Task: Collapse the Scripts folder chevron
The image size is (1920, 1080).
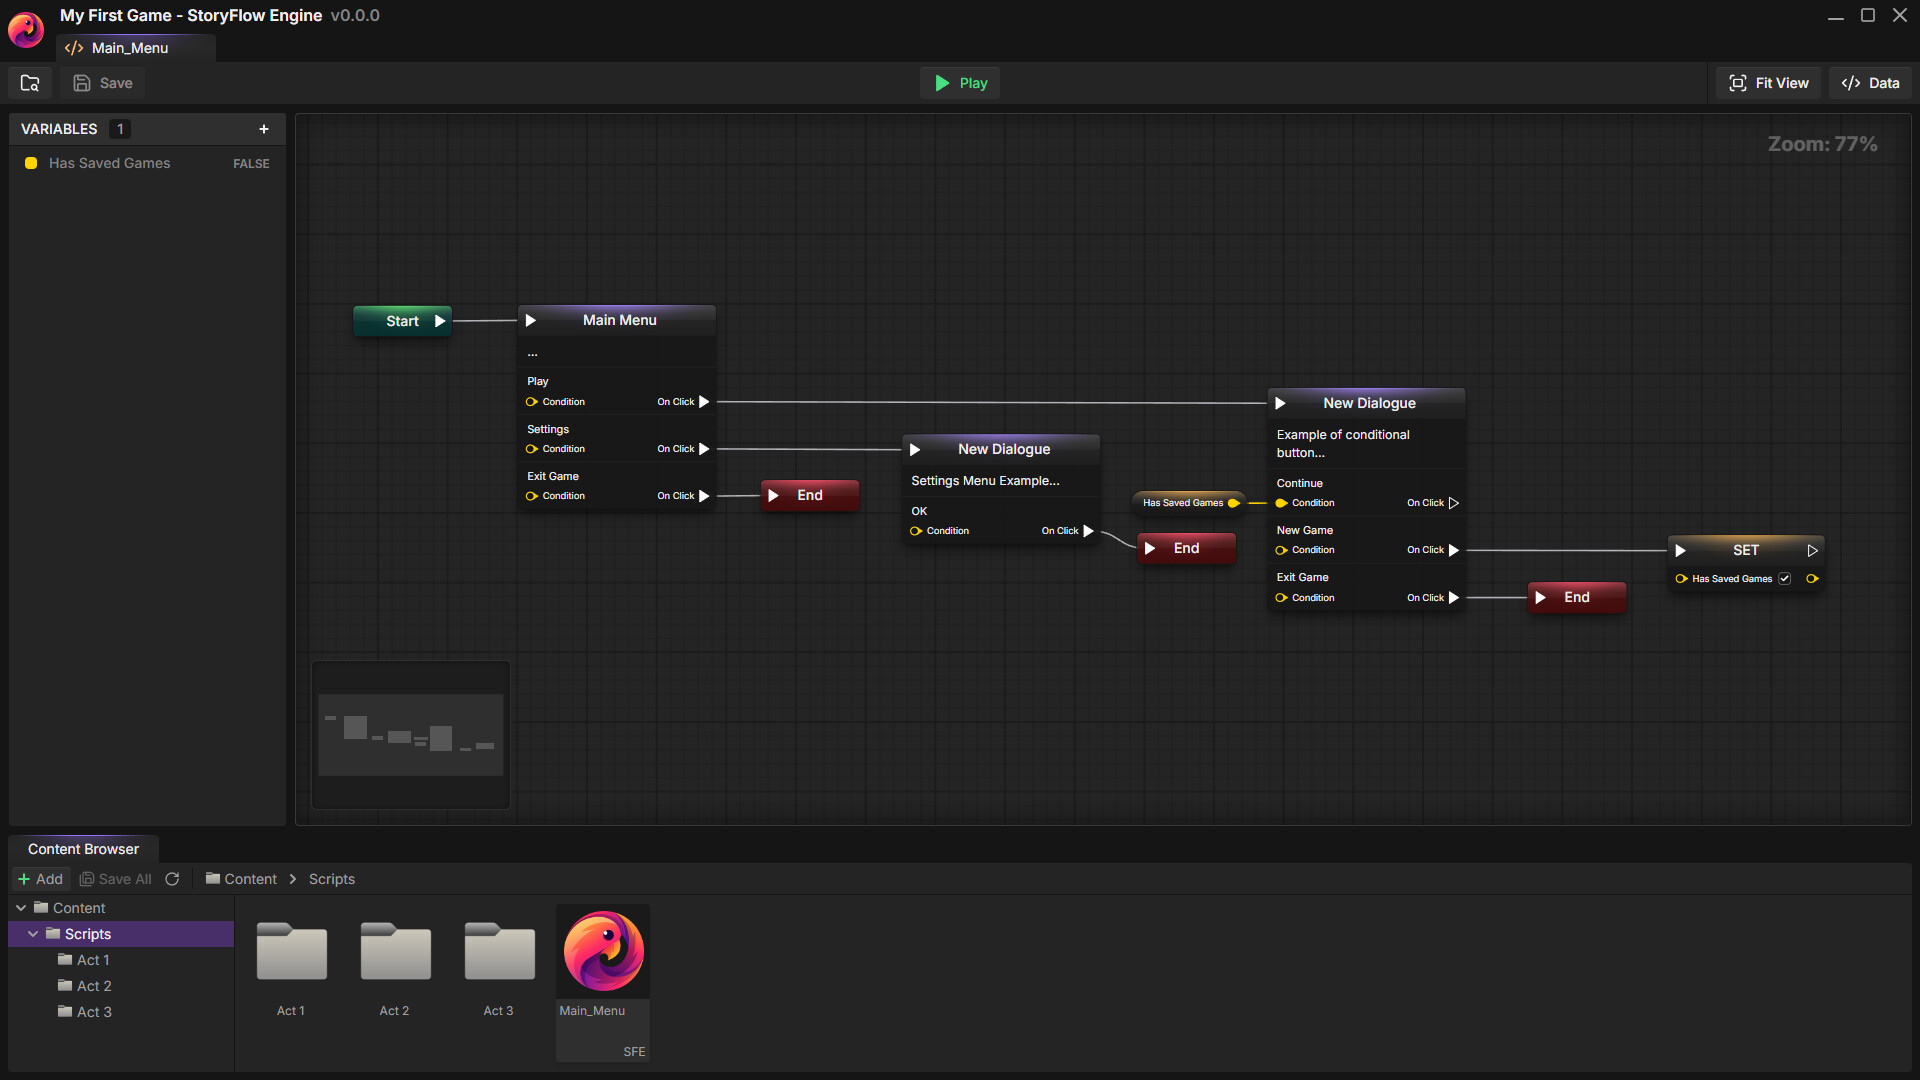Action: pos(34,933)
